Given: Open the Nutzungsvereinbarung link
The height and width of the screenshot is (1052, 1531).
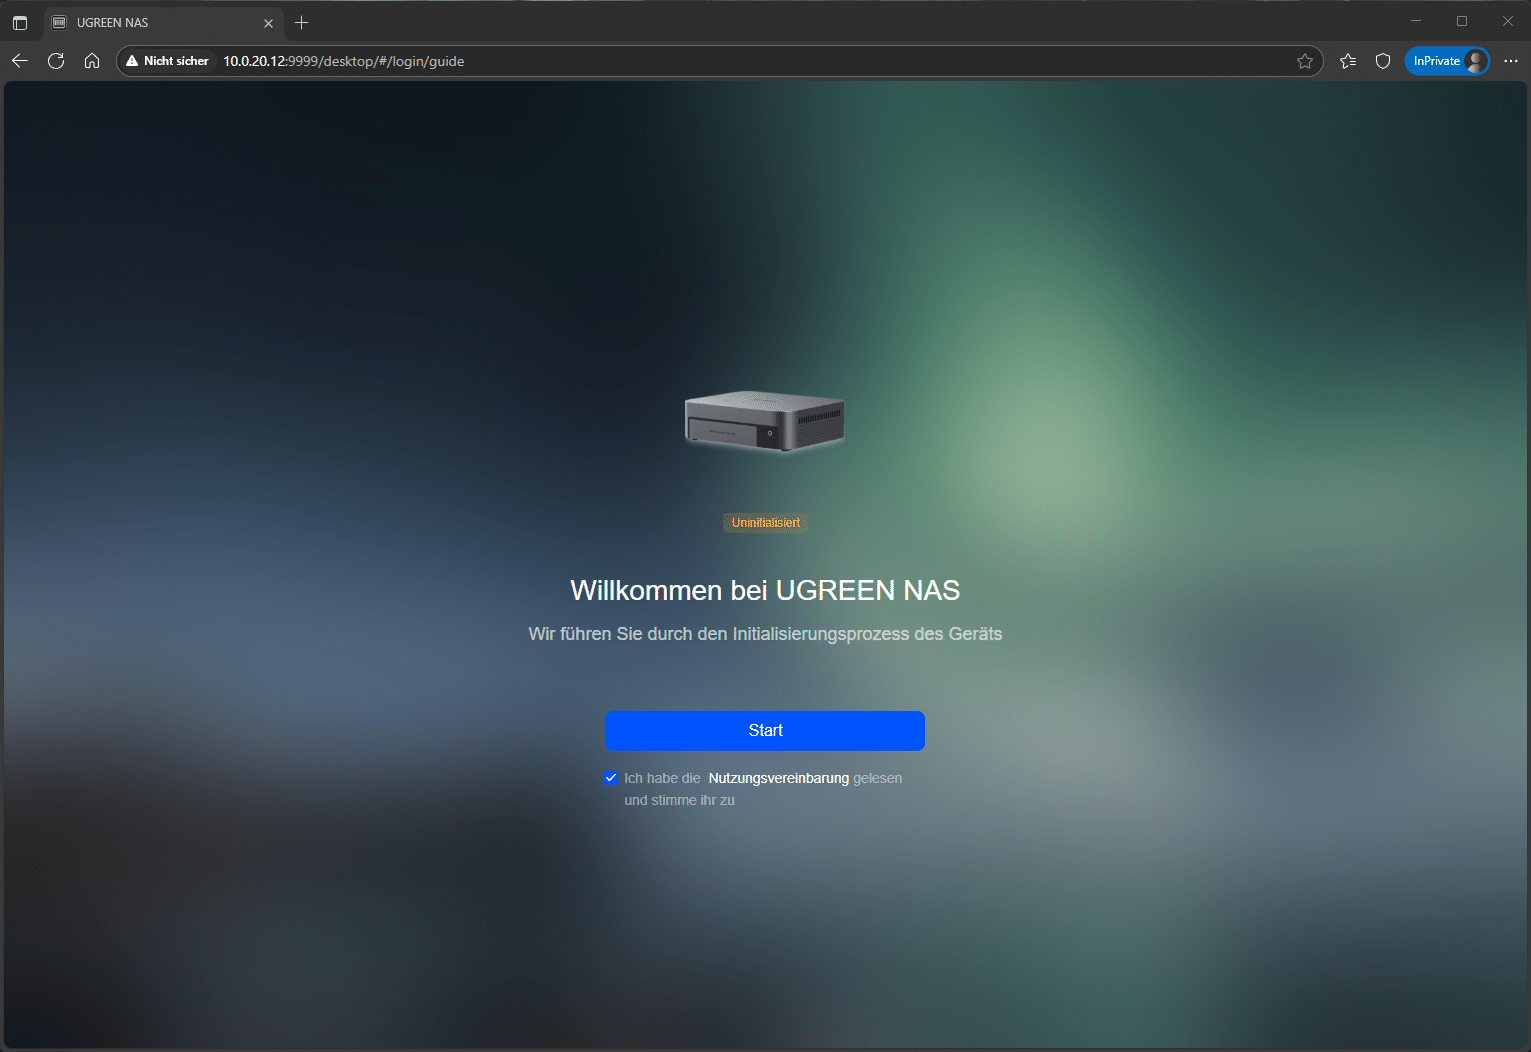Looking at the screenshot, I should [x=778, y=778].
